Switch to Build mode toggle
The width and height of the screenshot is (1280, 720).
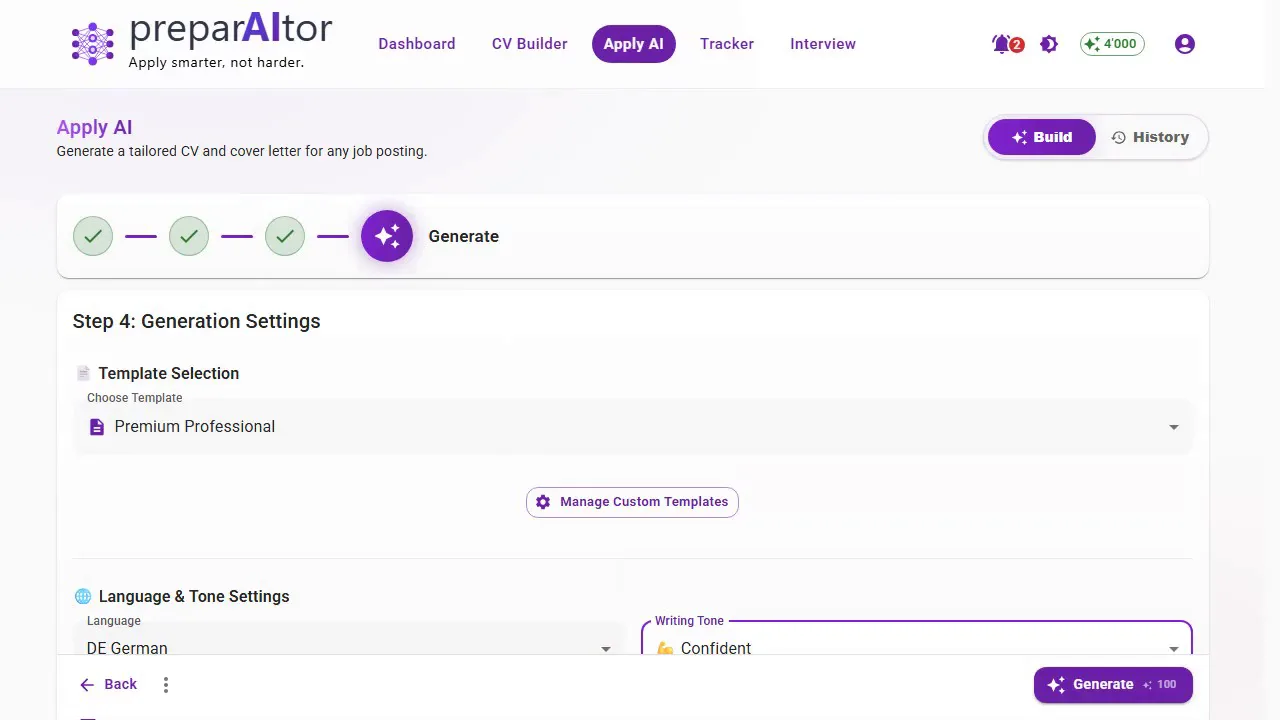click(x=1042, y=137)
